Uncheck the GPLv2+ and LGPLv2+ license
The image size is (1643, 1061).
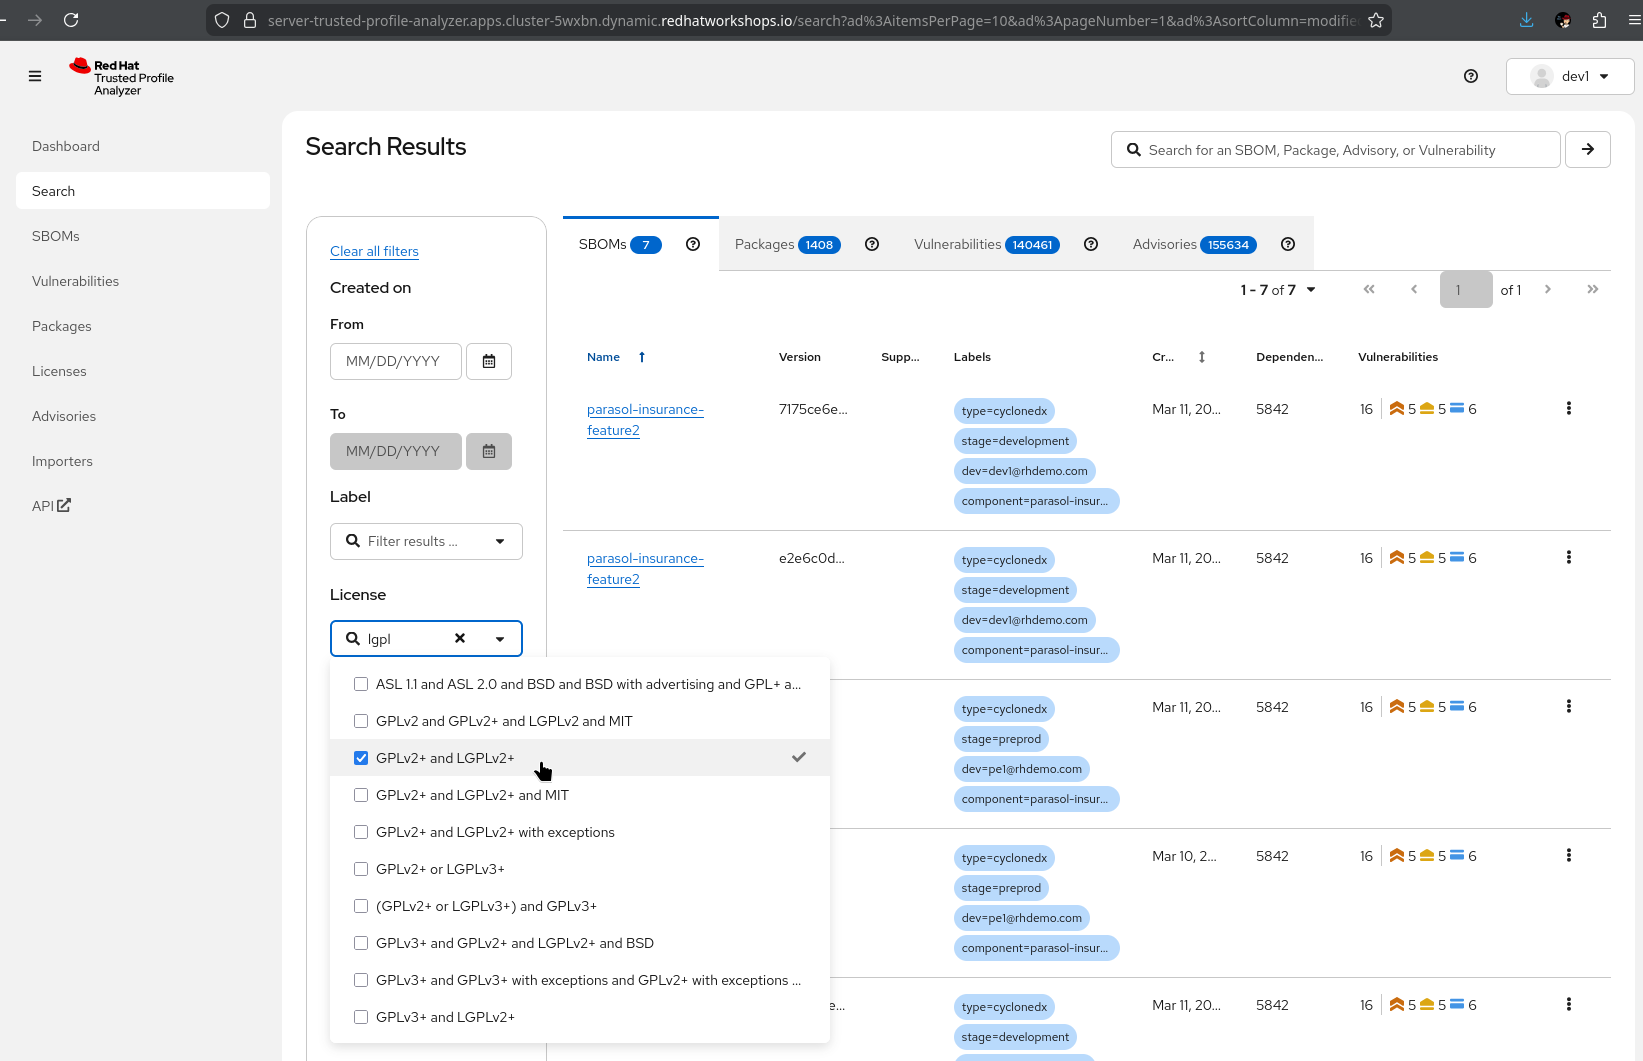(x=360, y=757)
